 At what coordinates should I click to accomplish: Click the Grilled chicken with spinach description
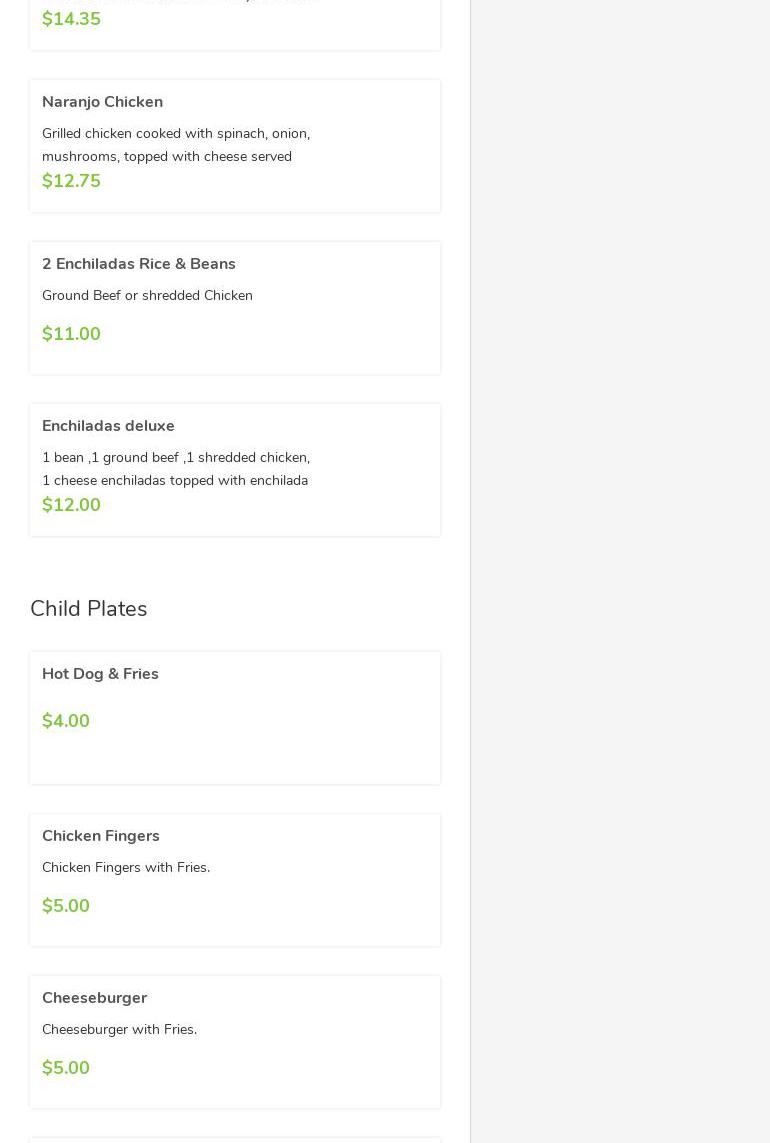176,145
